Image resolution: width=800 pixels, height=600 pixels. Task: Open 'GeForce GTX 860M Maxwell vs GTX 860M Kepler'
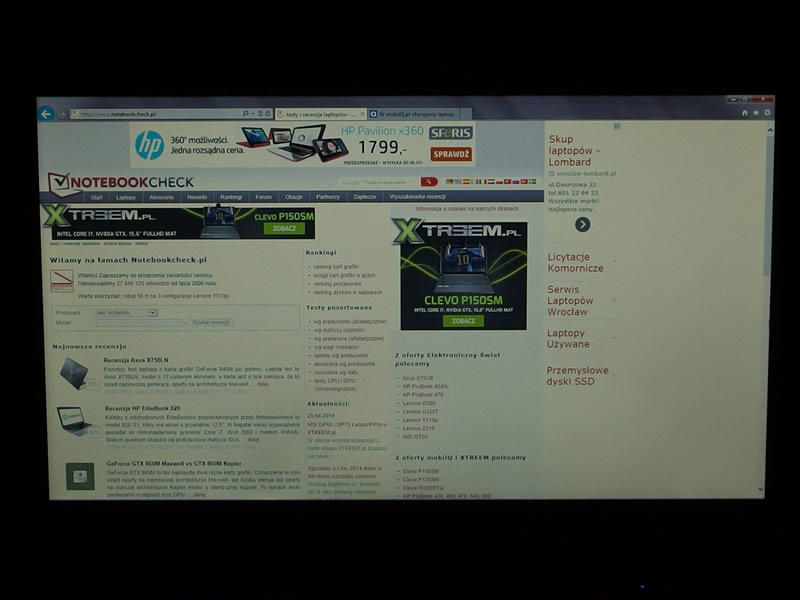(x=174, y=464)
